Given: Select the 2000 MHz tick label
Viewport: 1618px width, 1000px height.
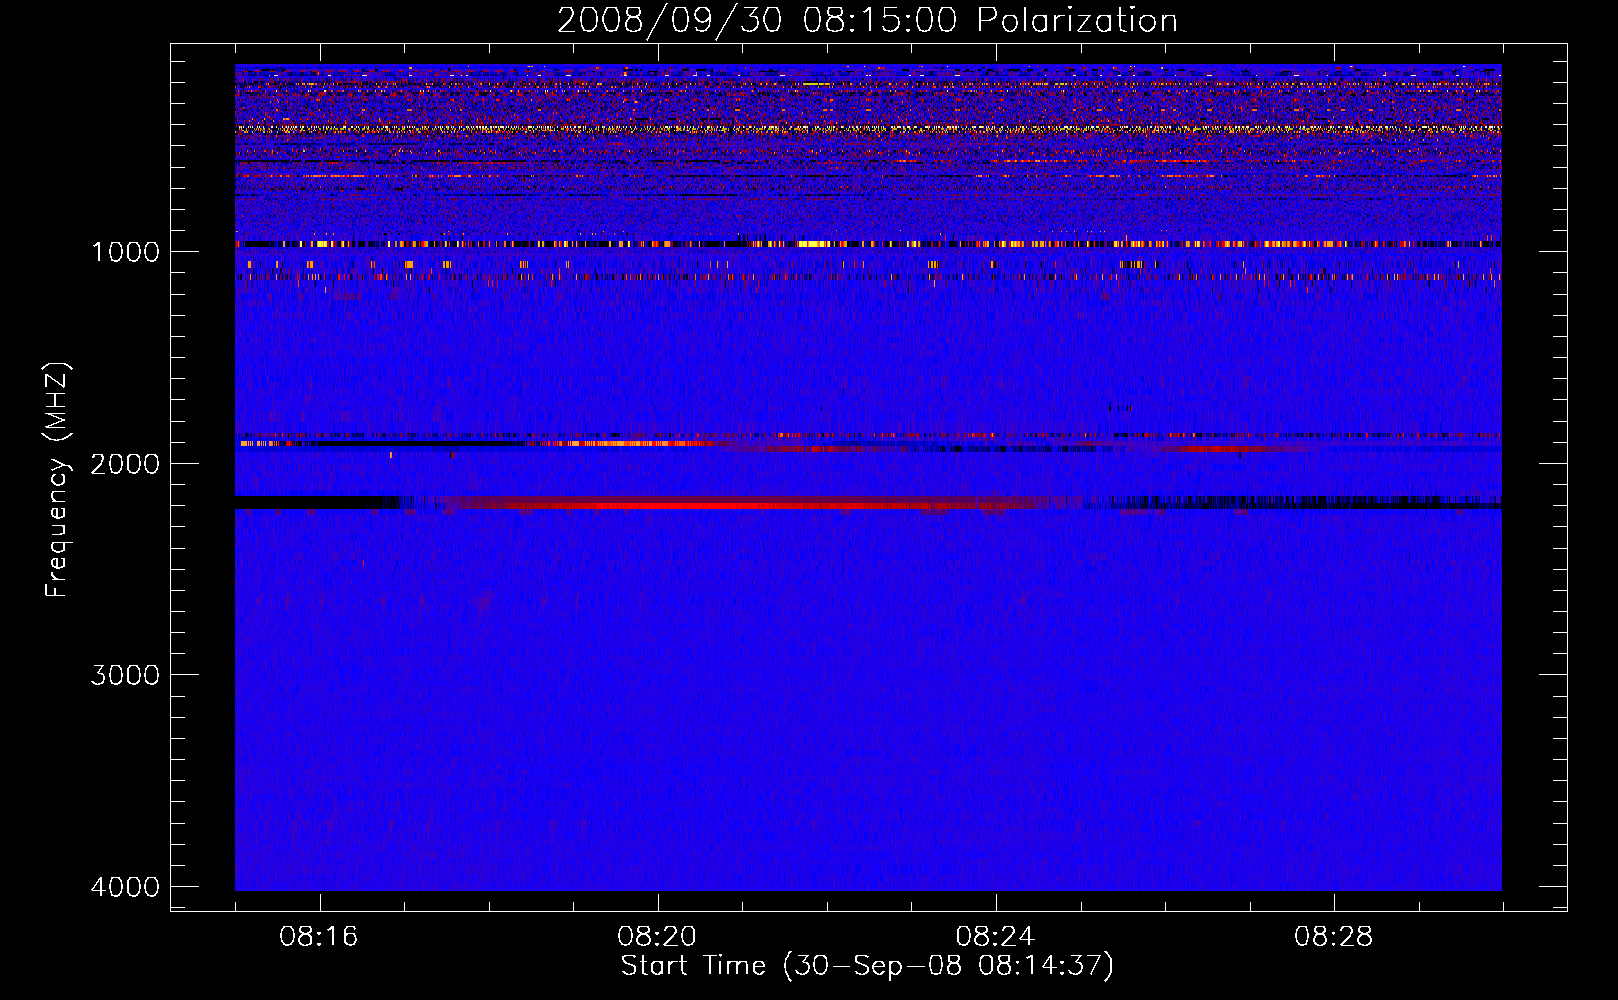Looking at the screenshot, I should point(125,464).
